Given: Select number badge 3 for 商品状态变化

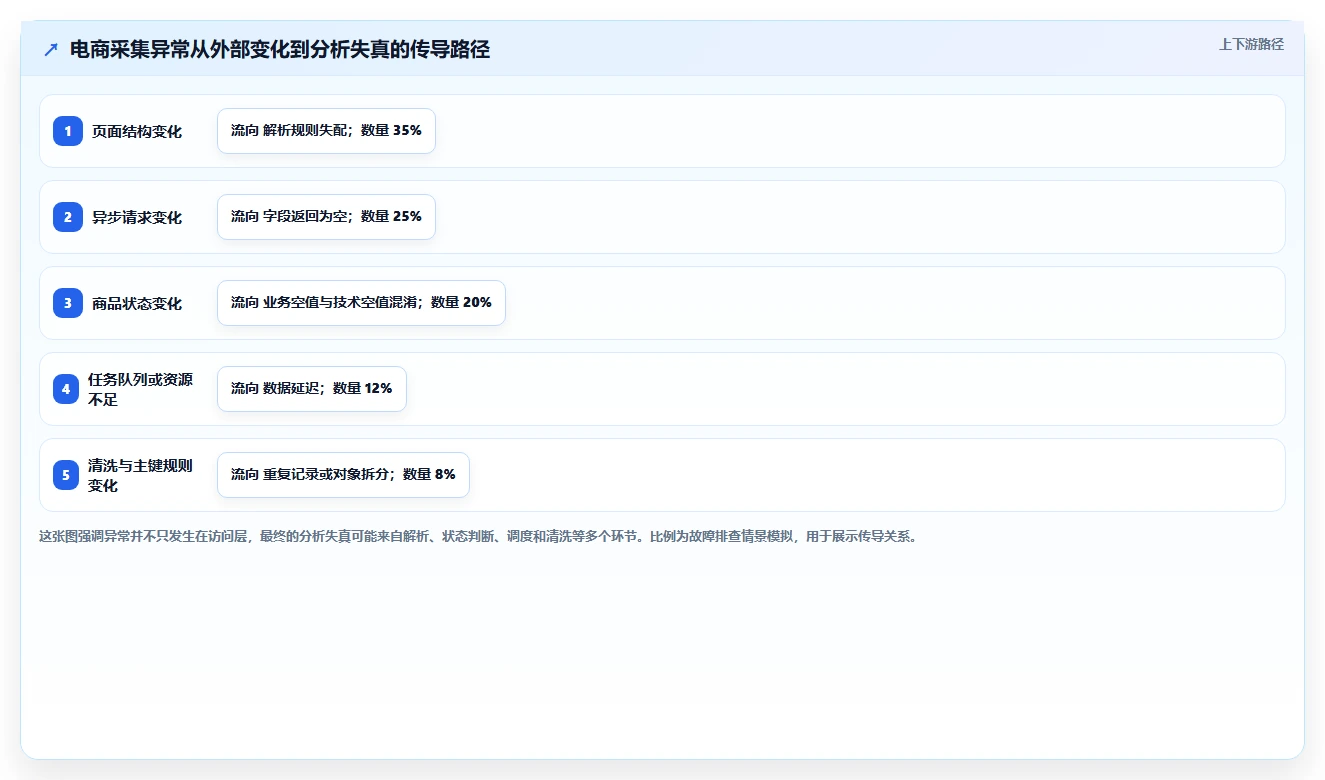Looking at the screenshot, I should click(x=68, y=303).
